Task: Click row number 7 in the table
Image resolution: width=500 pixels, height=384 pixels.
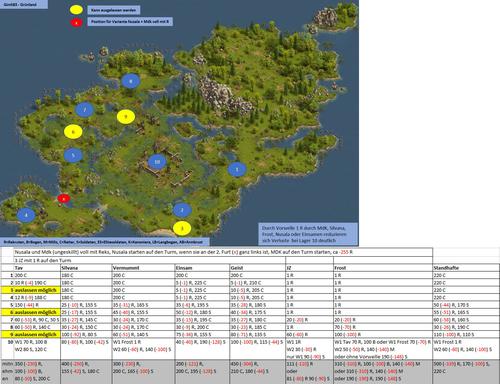Action: (x=12, y=320)
